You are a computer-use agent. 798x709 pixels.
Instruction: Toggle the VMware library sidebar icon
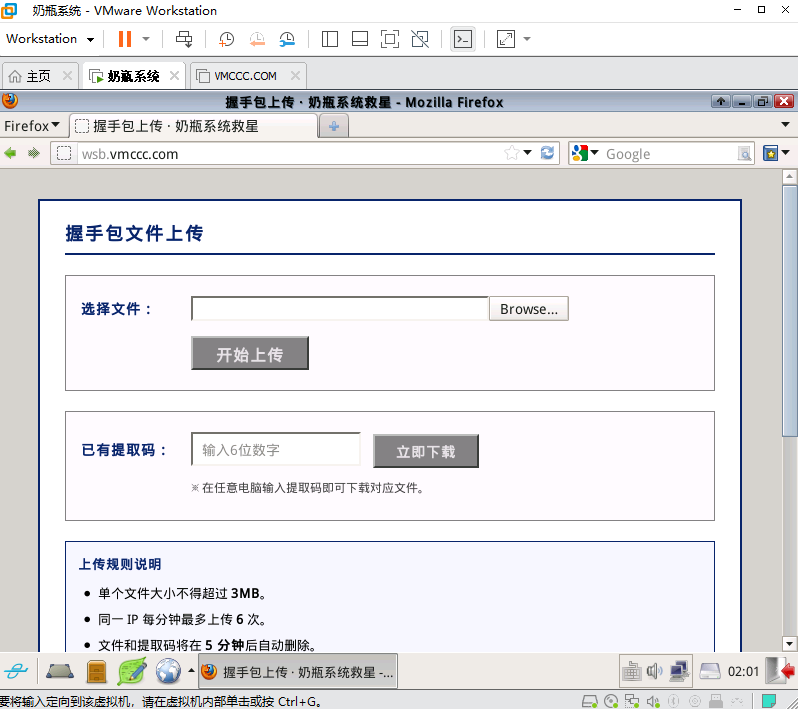[330, 39]
